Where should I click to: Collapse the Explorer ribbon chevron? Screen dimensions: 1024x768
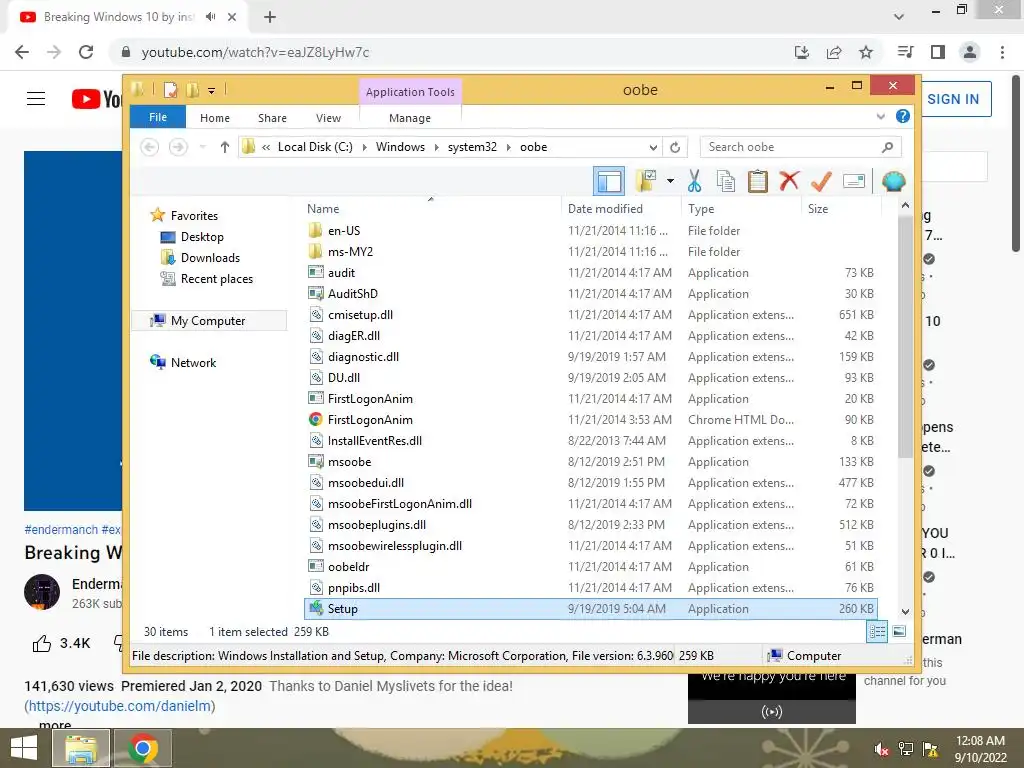tap(880, 117)
